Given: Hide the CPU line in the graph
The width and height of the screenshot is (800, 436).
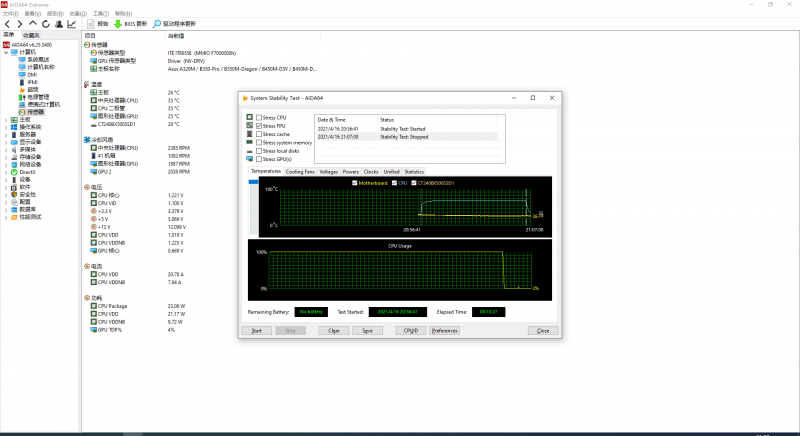Looking at the screenshot, I should (394, 183).
